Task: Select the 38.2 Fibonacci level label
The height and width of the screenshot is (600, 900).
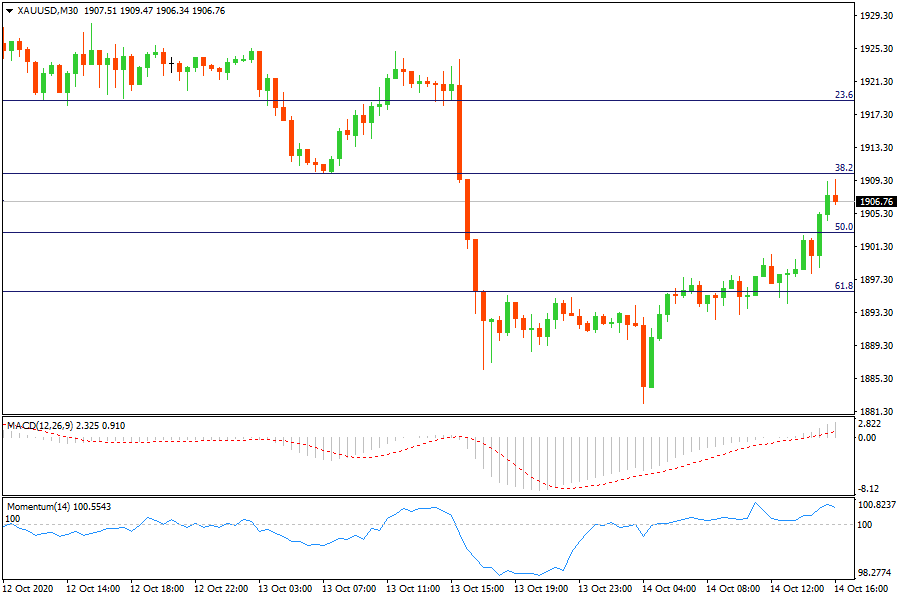Action: [x=843, y=168]
